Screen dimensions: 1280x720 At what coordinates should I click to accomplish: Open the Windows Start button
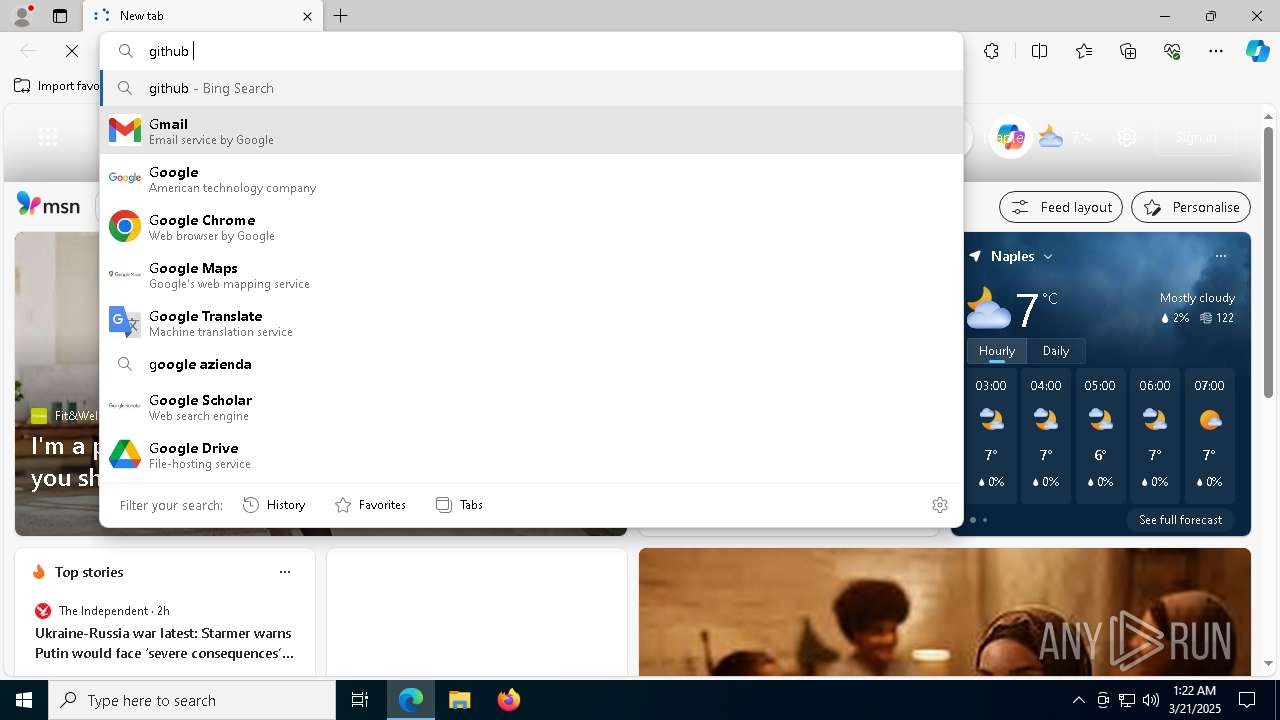coord(24,700)
